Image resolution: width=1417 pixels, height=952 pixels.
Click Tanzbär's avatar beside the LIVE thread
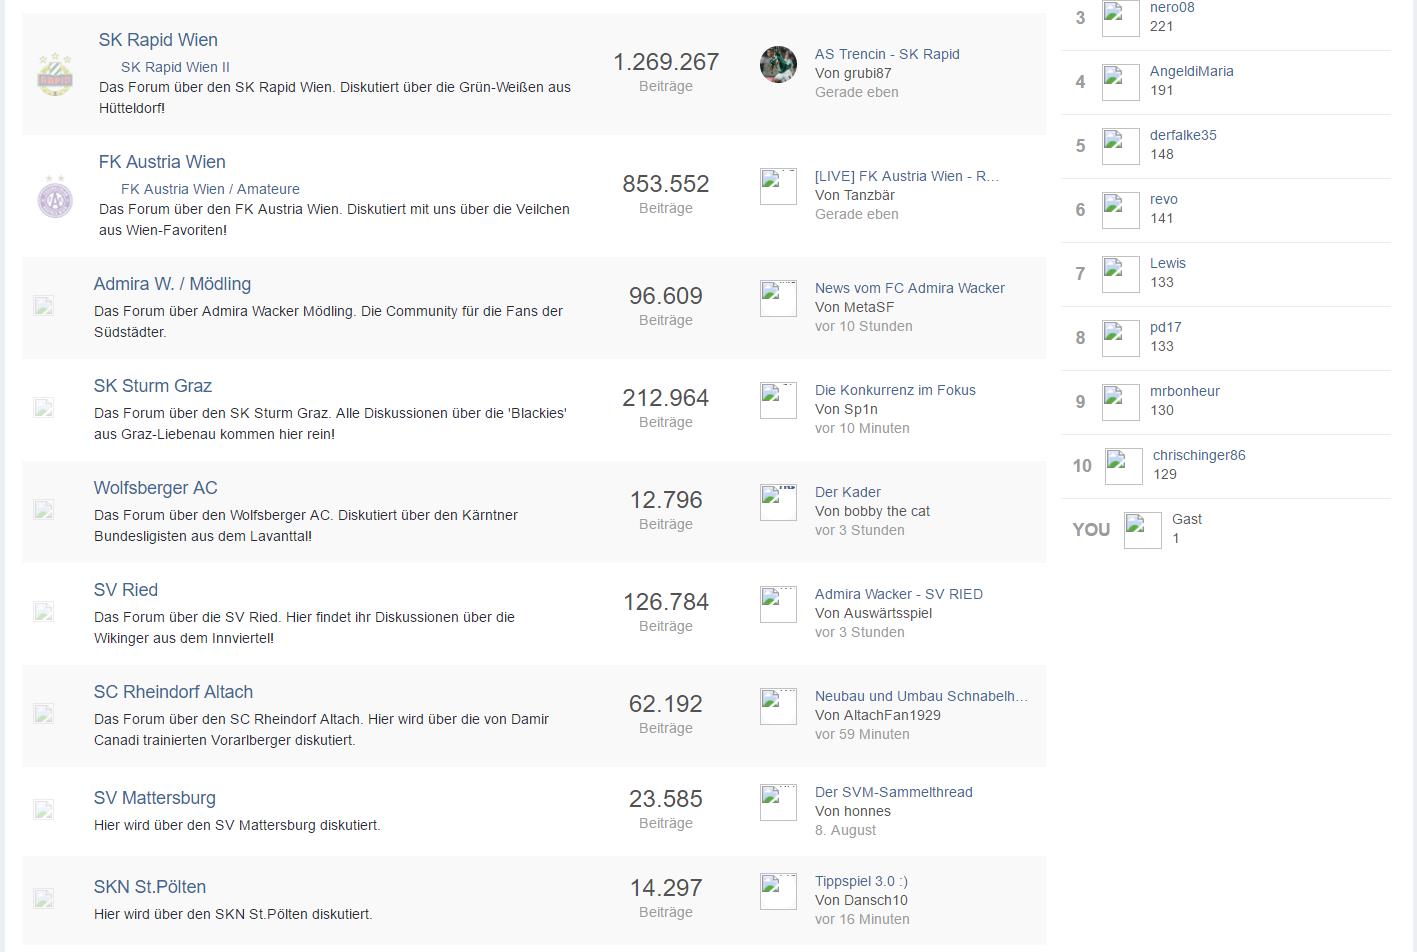778,187
